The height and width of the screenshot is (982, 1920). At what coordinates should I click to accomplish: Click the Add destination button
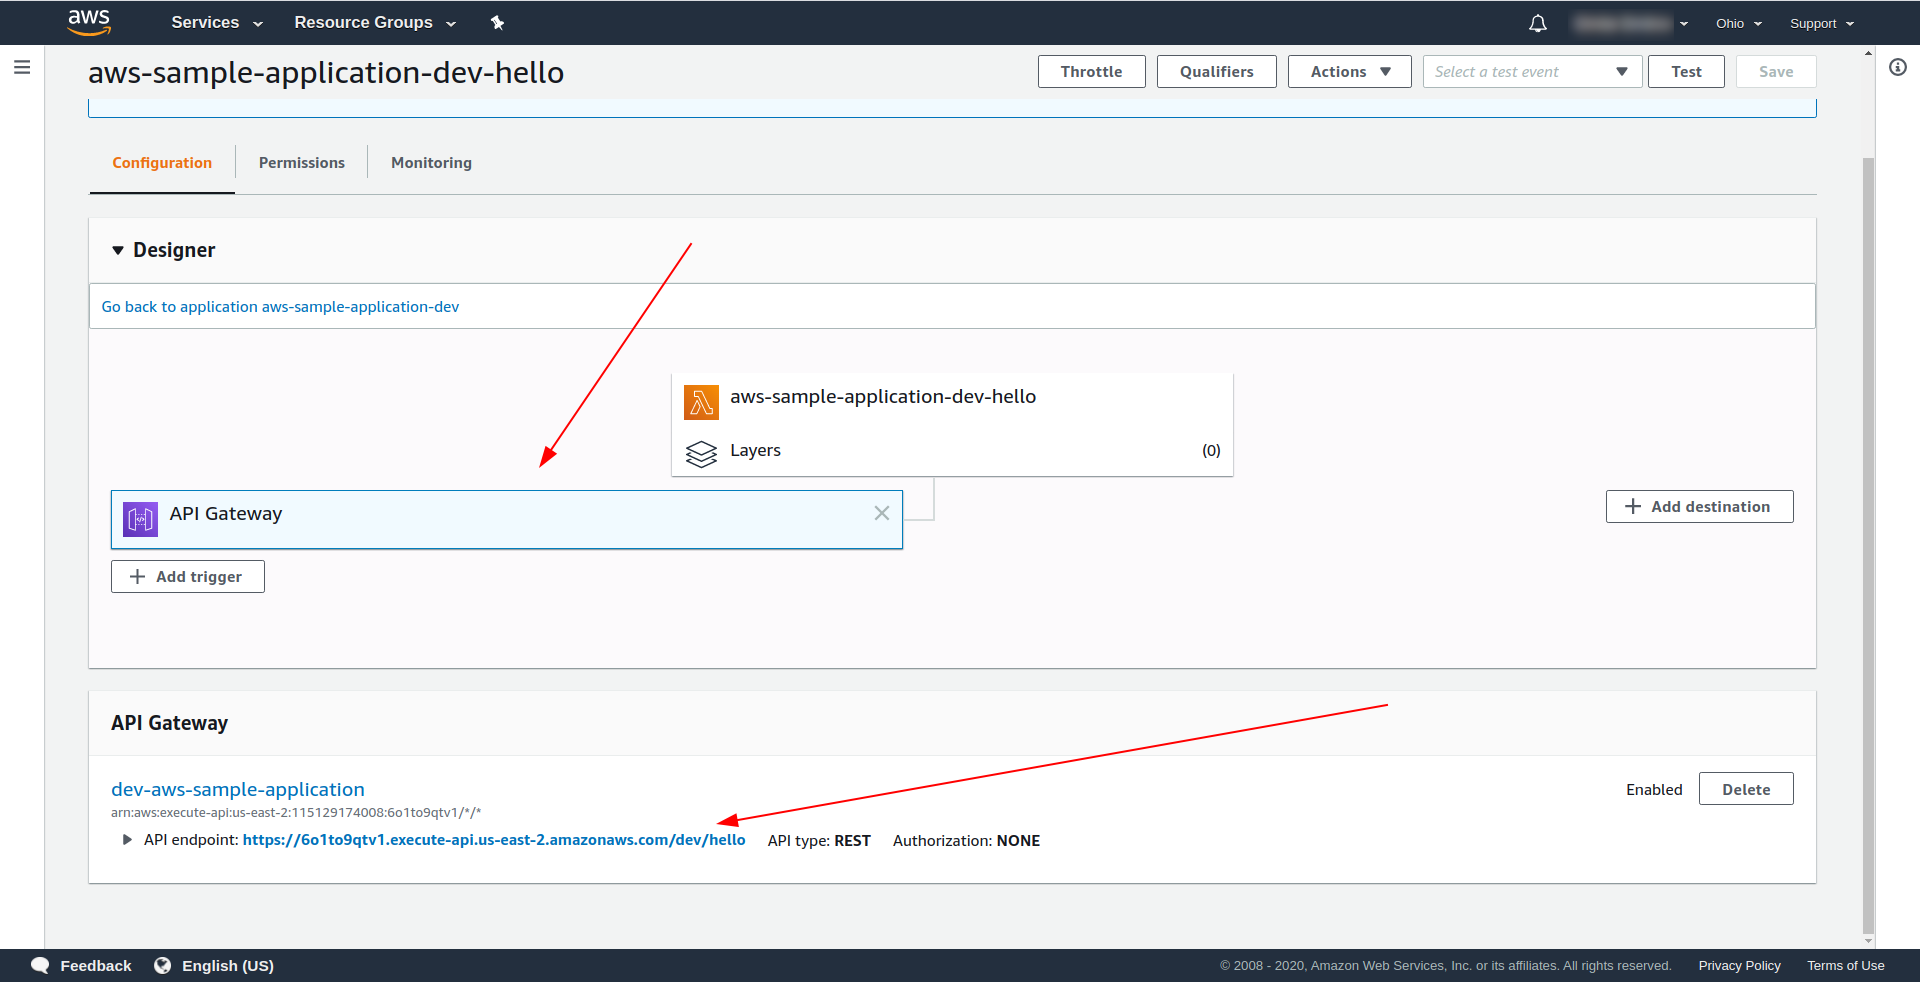click(1699, 506)
